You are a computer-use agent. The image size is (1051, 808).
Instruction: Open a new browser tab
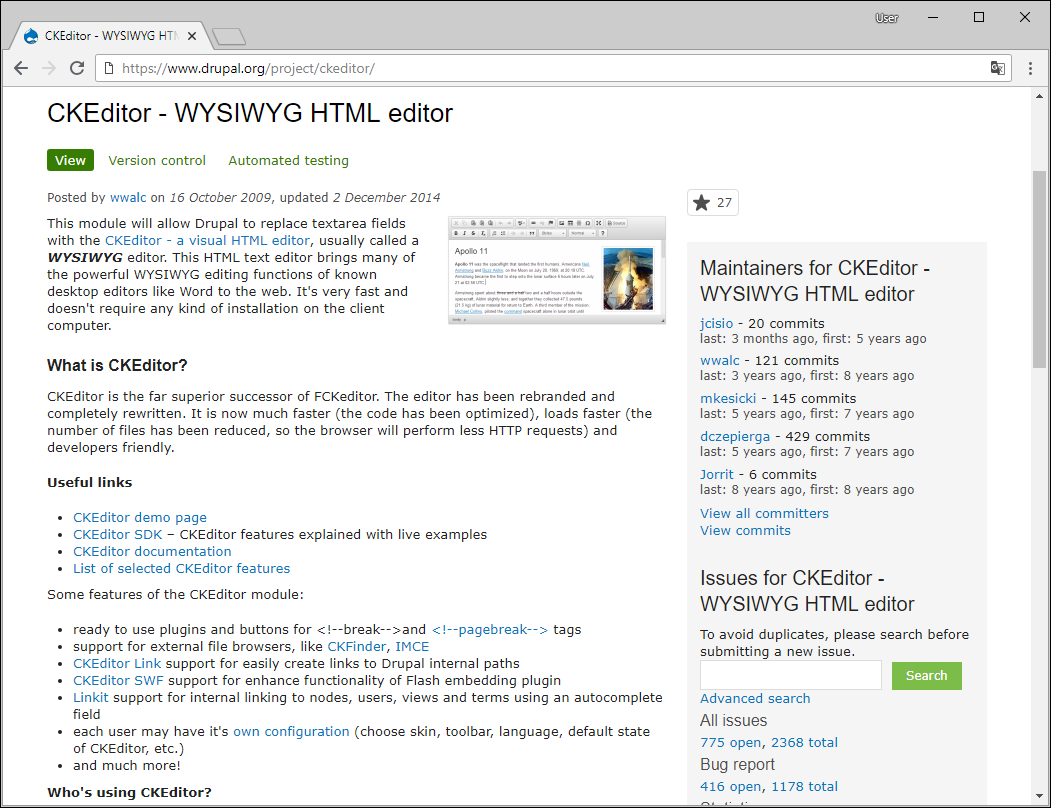(x=229, y=37)
